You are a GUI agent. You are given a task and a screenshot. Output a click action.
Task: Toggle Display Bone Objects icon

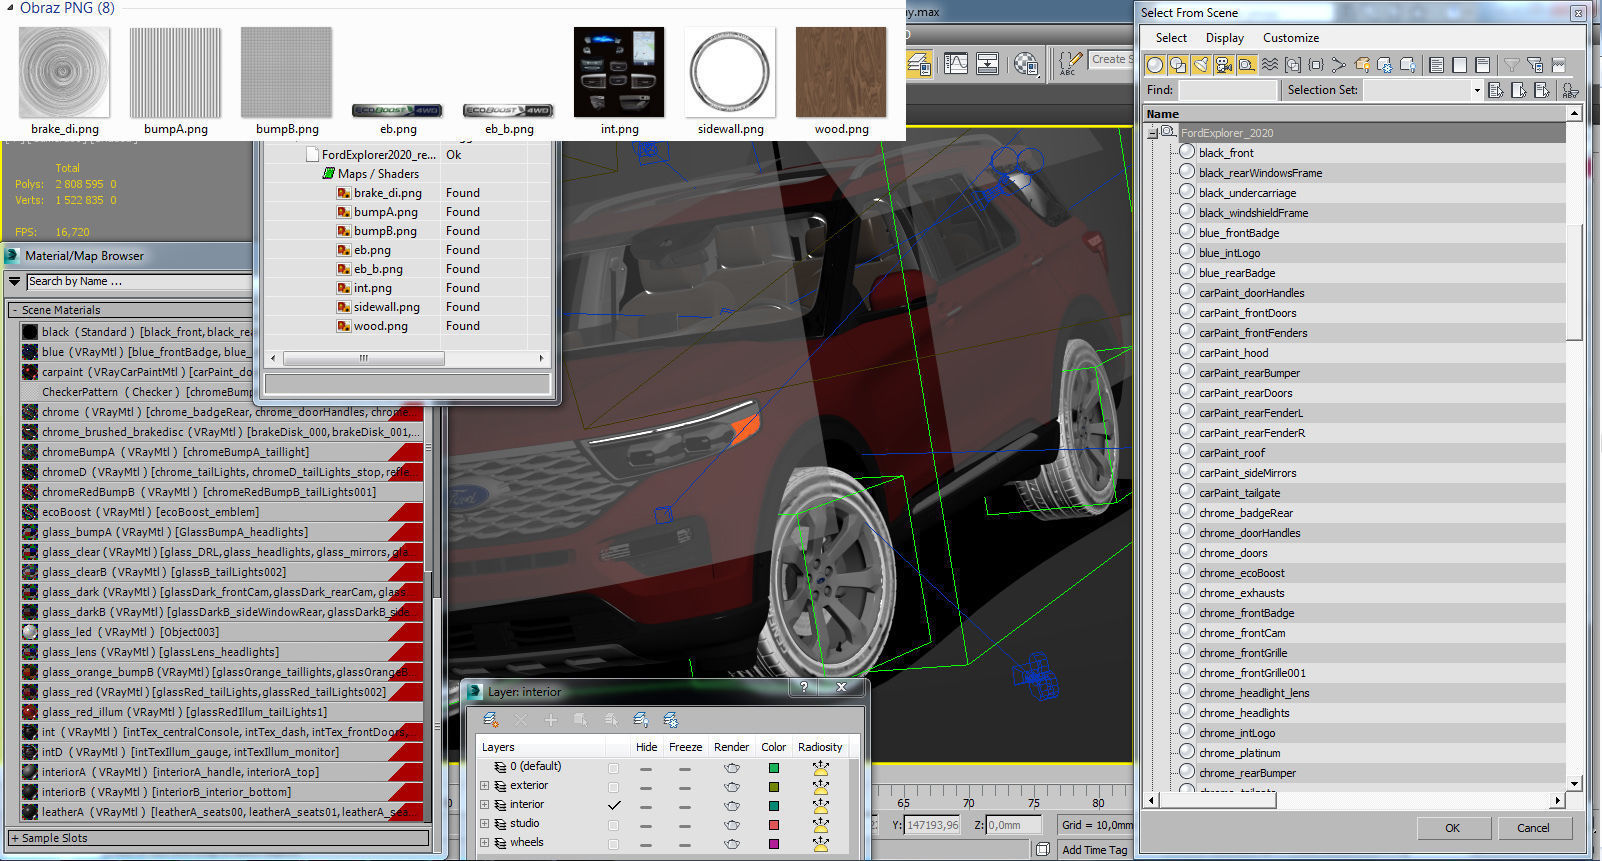(x=1339, y=65)
